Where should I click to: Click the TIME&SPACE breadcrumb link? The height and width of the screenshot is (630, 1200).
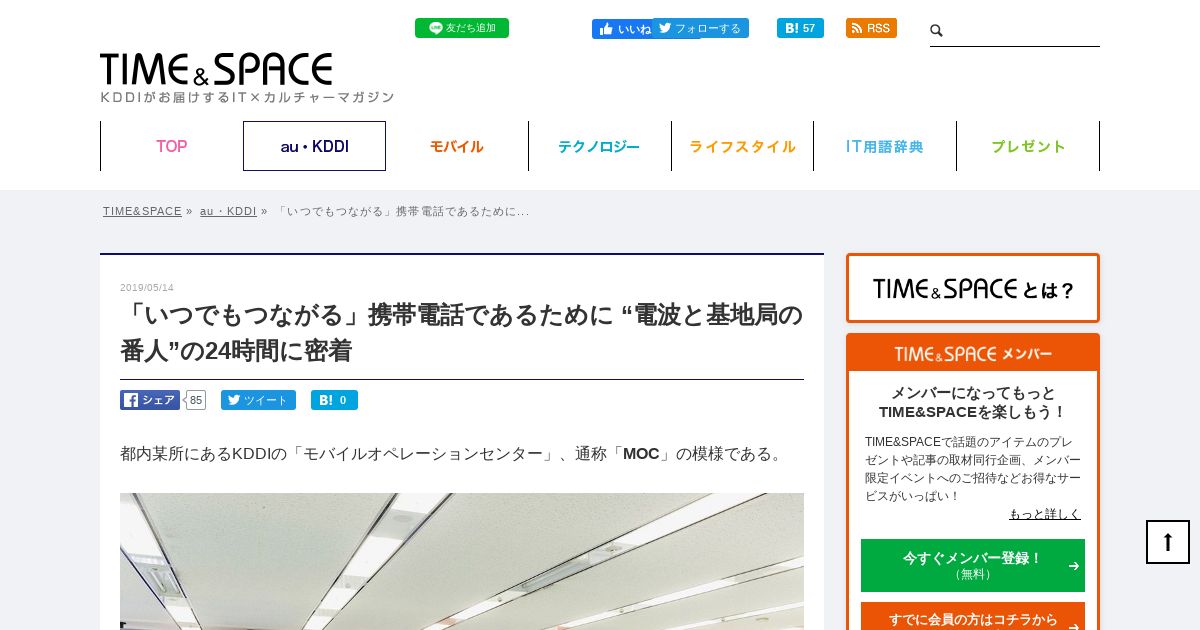point(142,211)
